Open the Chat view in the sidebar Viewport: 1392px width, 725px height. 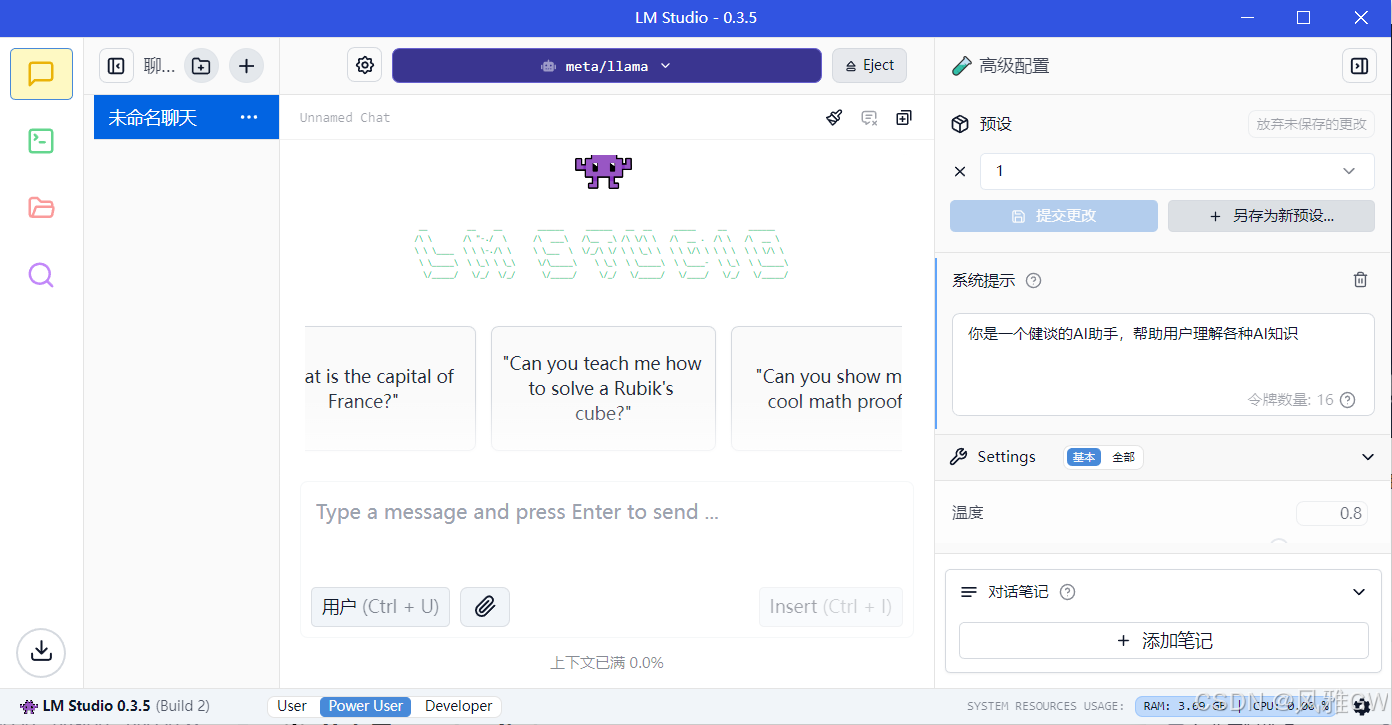(x=41, y=74)
